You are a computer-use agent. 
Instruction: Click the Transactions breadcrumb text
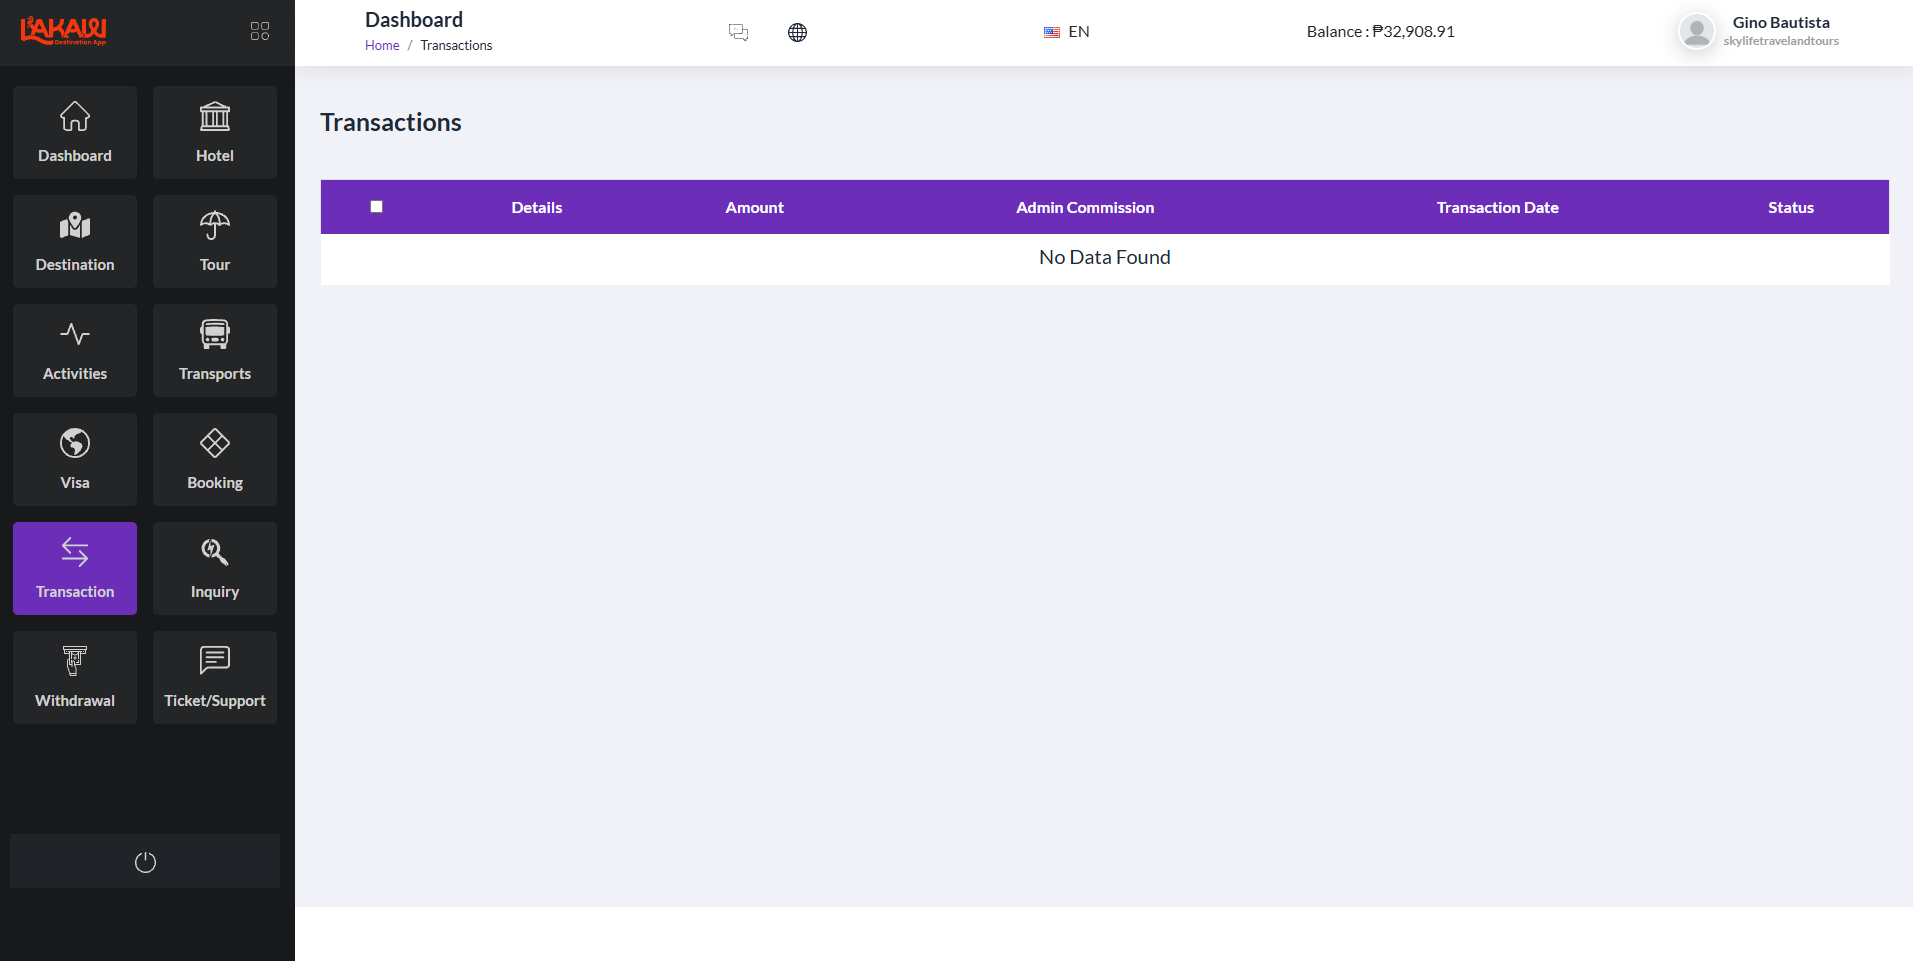456,46
